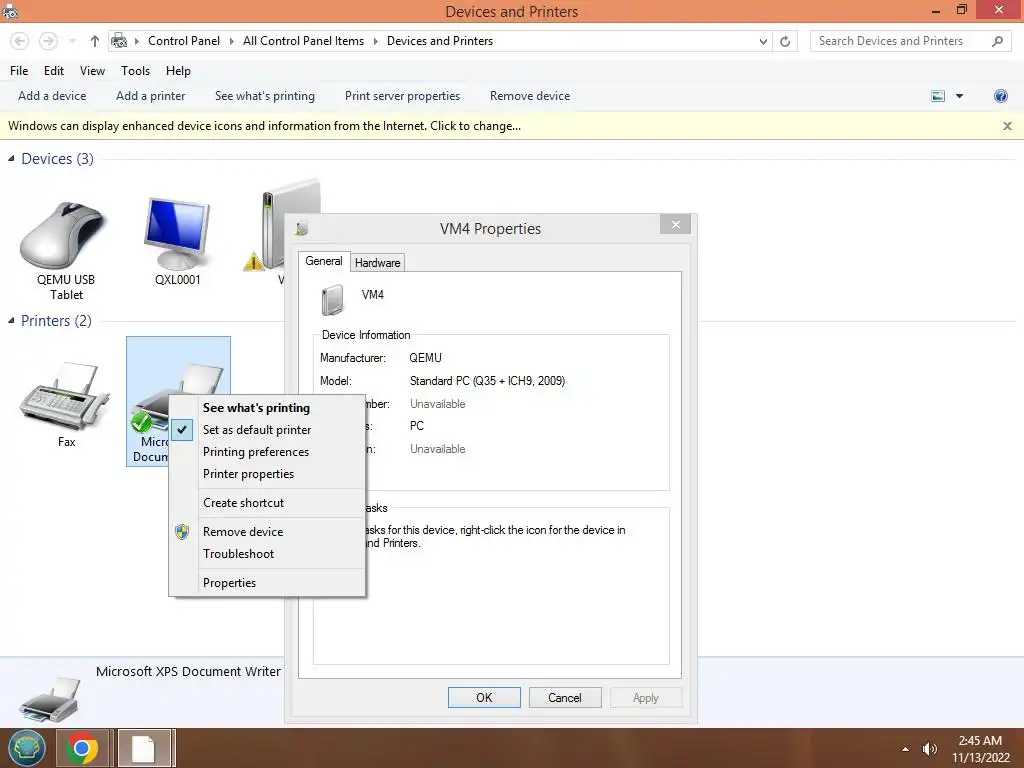The height and width of the screenshot is (768, 1024).
Task: Click the volume speaker tray icon
Action: (x=930, y=749)
